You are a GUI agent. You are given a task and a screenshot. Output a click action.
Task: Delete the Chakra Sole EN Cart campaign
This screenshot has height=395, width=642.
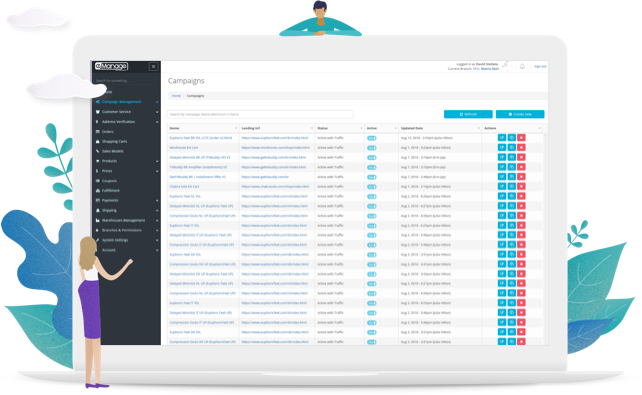point(521,186)
